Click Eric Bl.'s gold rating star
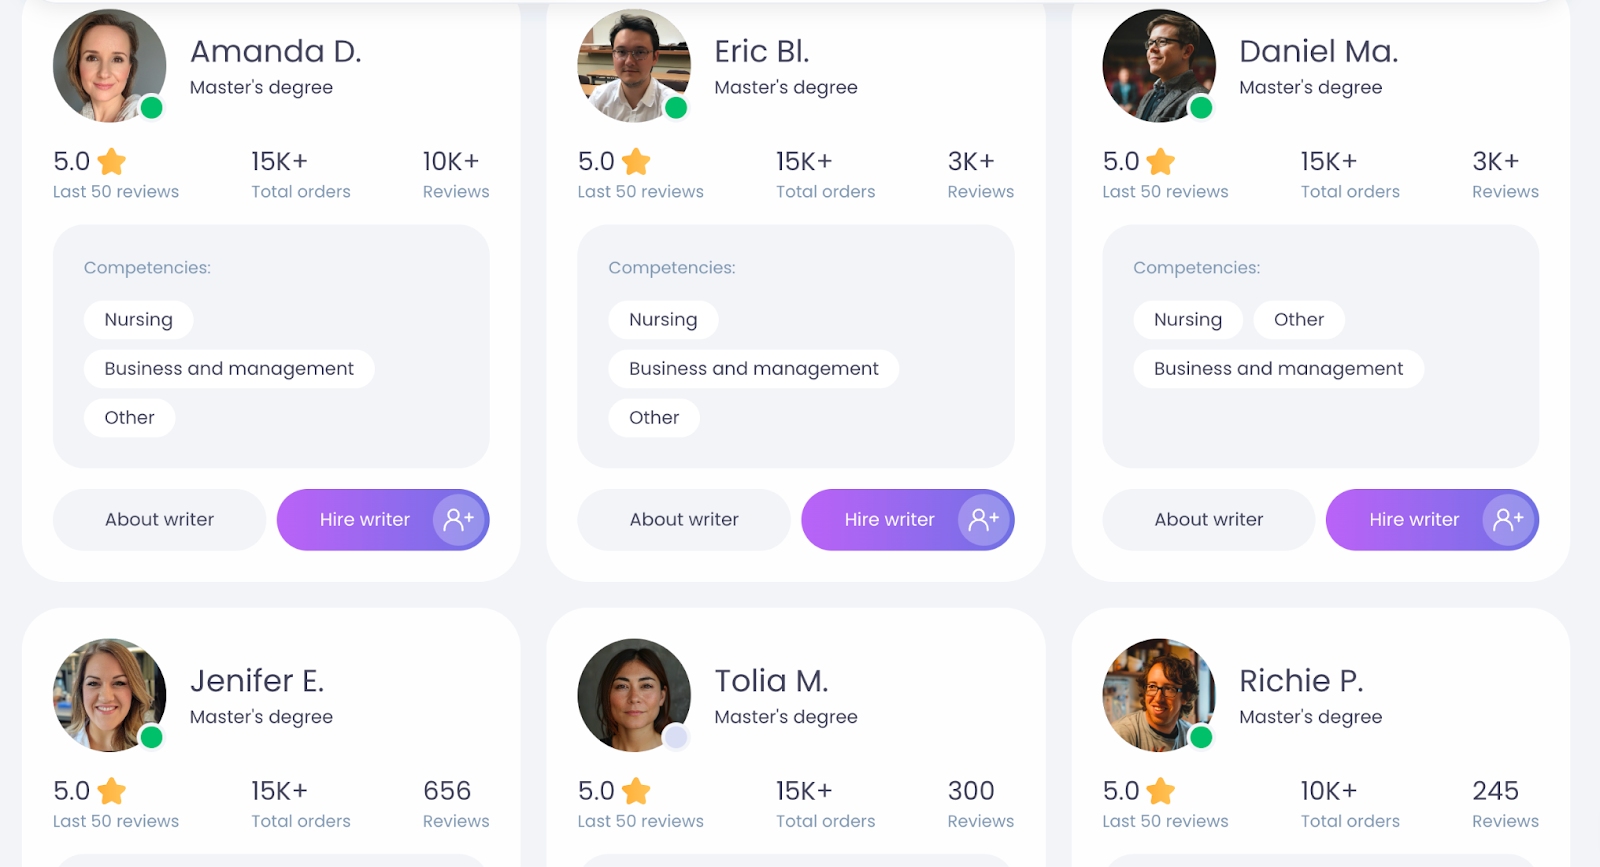The image size is (1600, 867). (x=636, y=162)
